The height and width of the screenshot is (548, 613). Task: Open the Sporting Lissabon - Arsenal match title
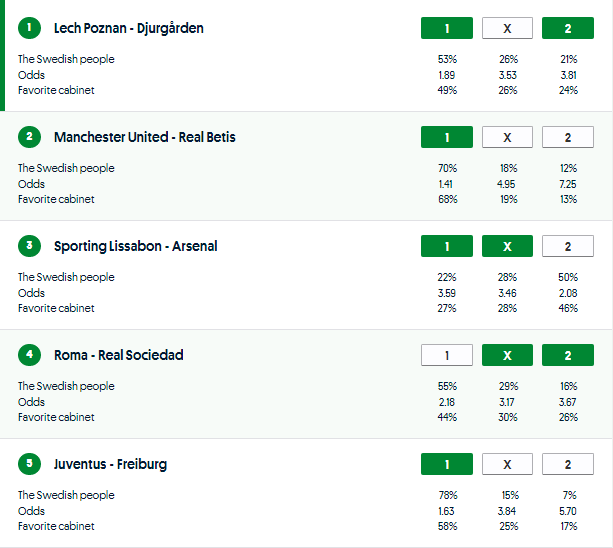(x=135, y=246)
